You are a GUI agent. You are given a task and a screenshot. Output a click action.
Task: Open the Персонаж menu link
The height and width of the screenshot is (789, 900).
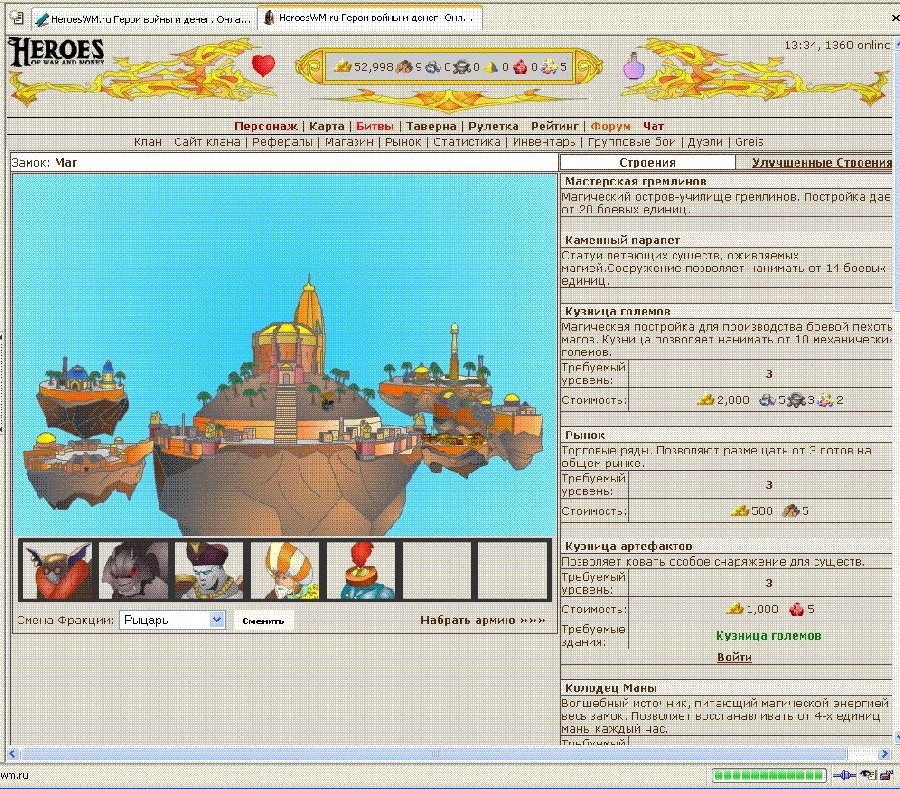[x=266, y=126]
